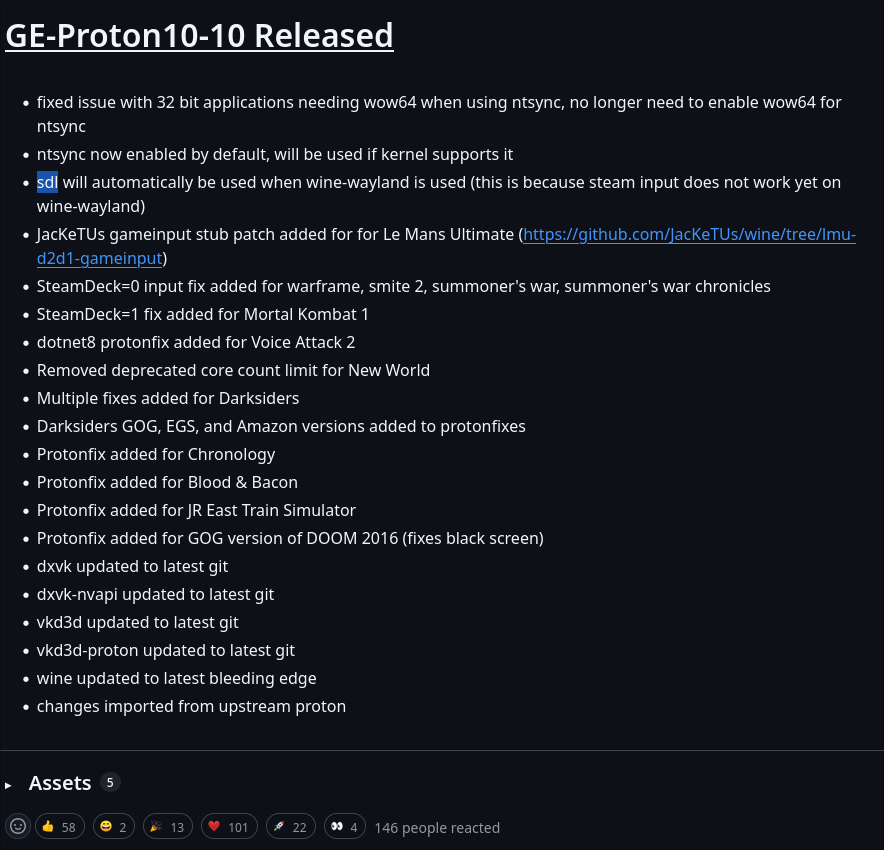Open the GE-Proton10-10 Released title link
Viewport: 884px width, 850px height.
(199, 36)
